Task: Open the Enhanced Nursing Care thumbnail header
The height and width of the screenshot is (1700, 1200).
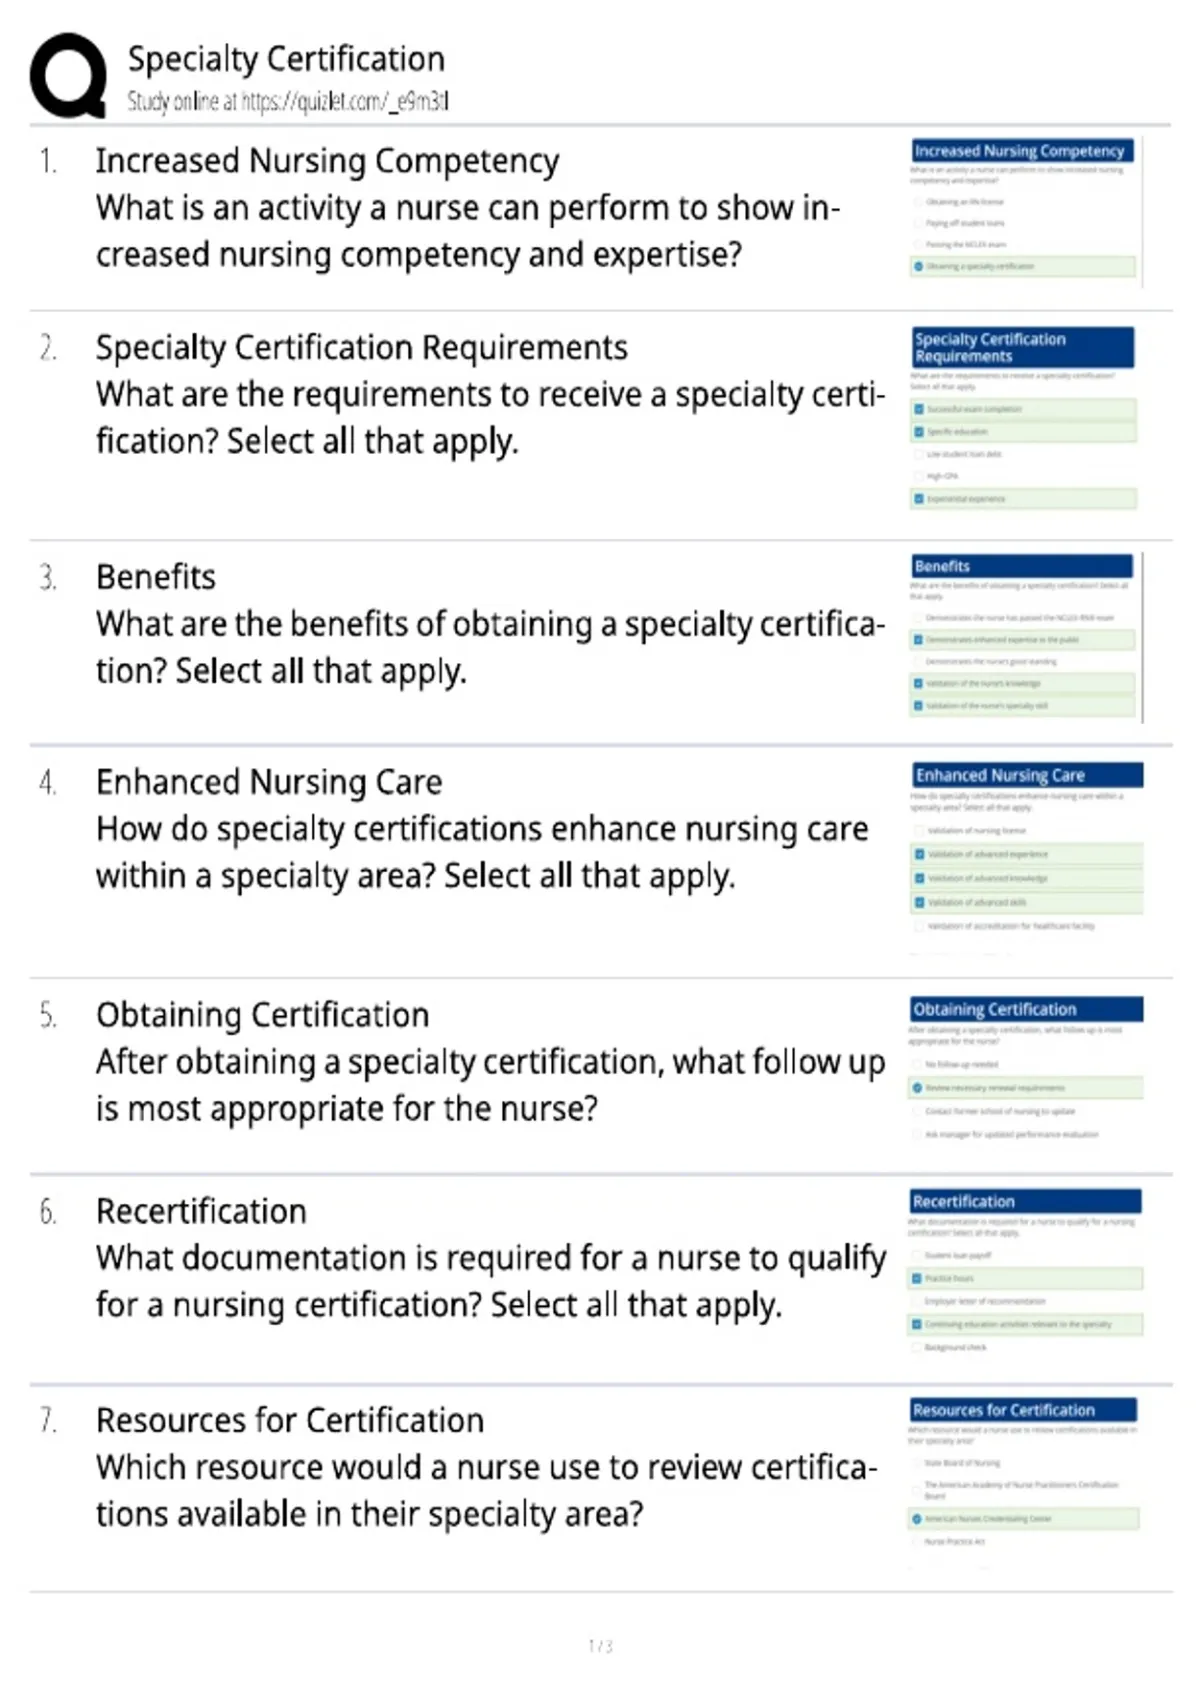Action: pyautogui.click(x=1027, y=775)
